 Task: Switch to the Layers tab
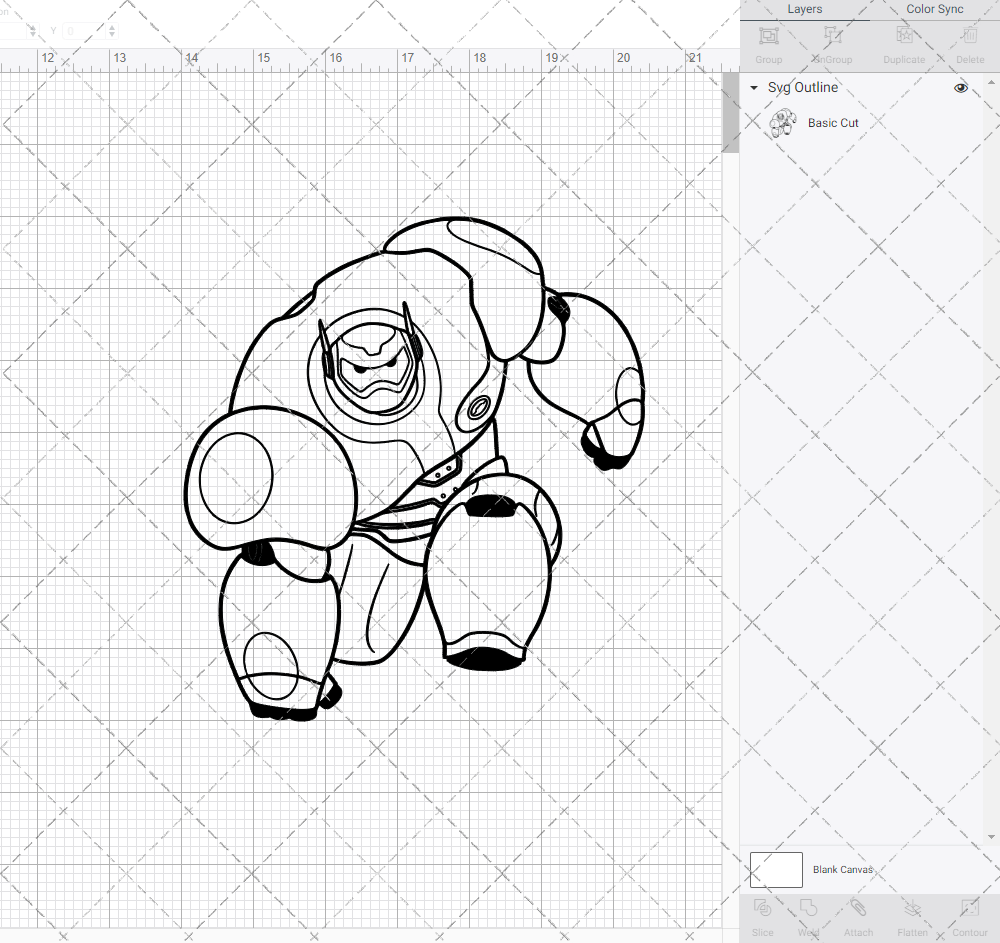coord(804,9)
